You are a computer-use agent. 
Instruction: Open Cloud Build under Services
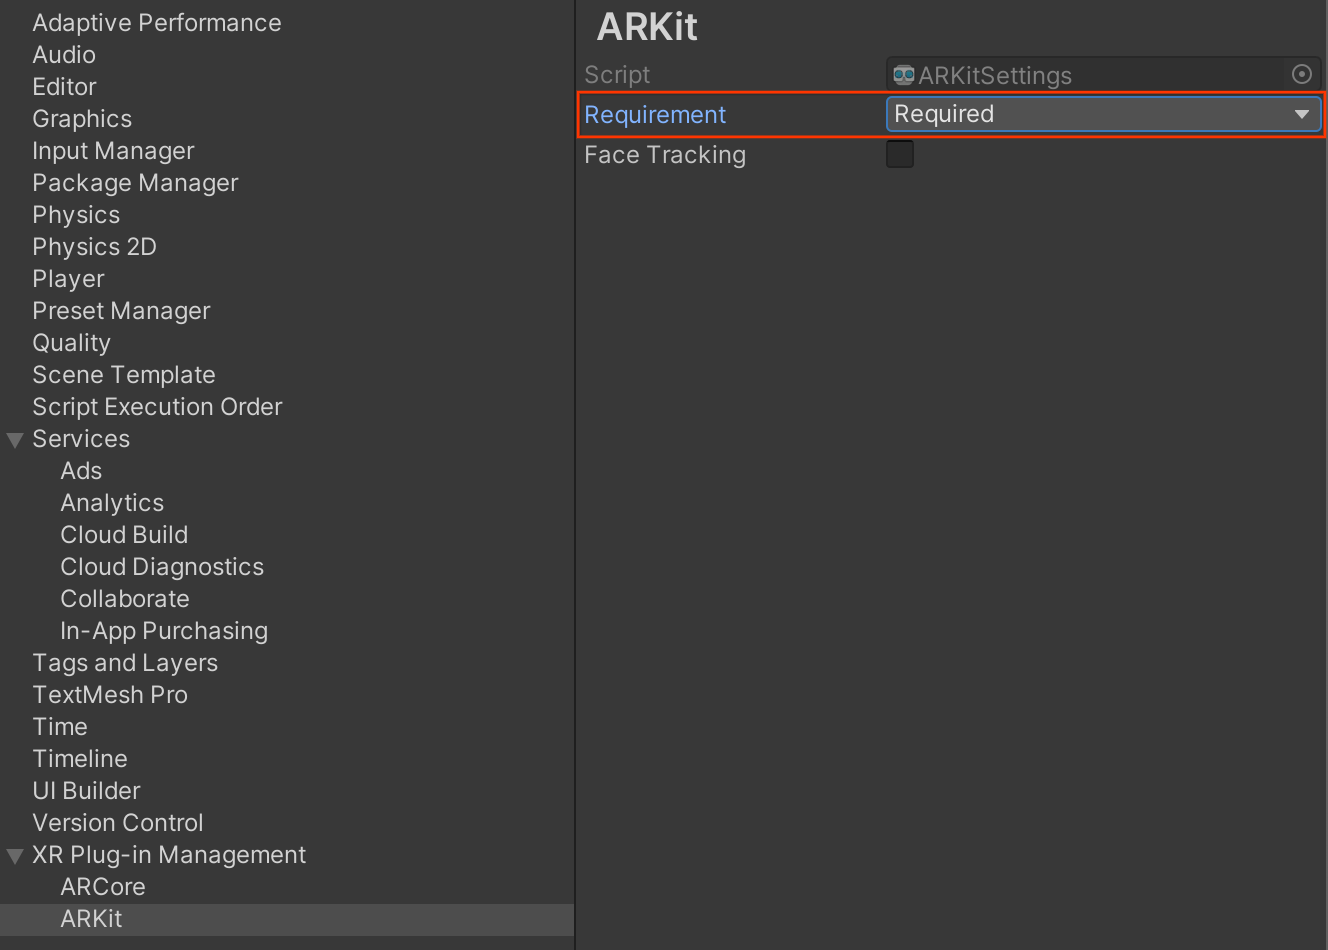[124, 535]
